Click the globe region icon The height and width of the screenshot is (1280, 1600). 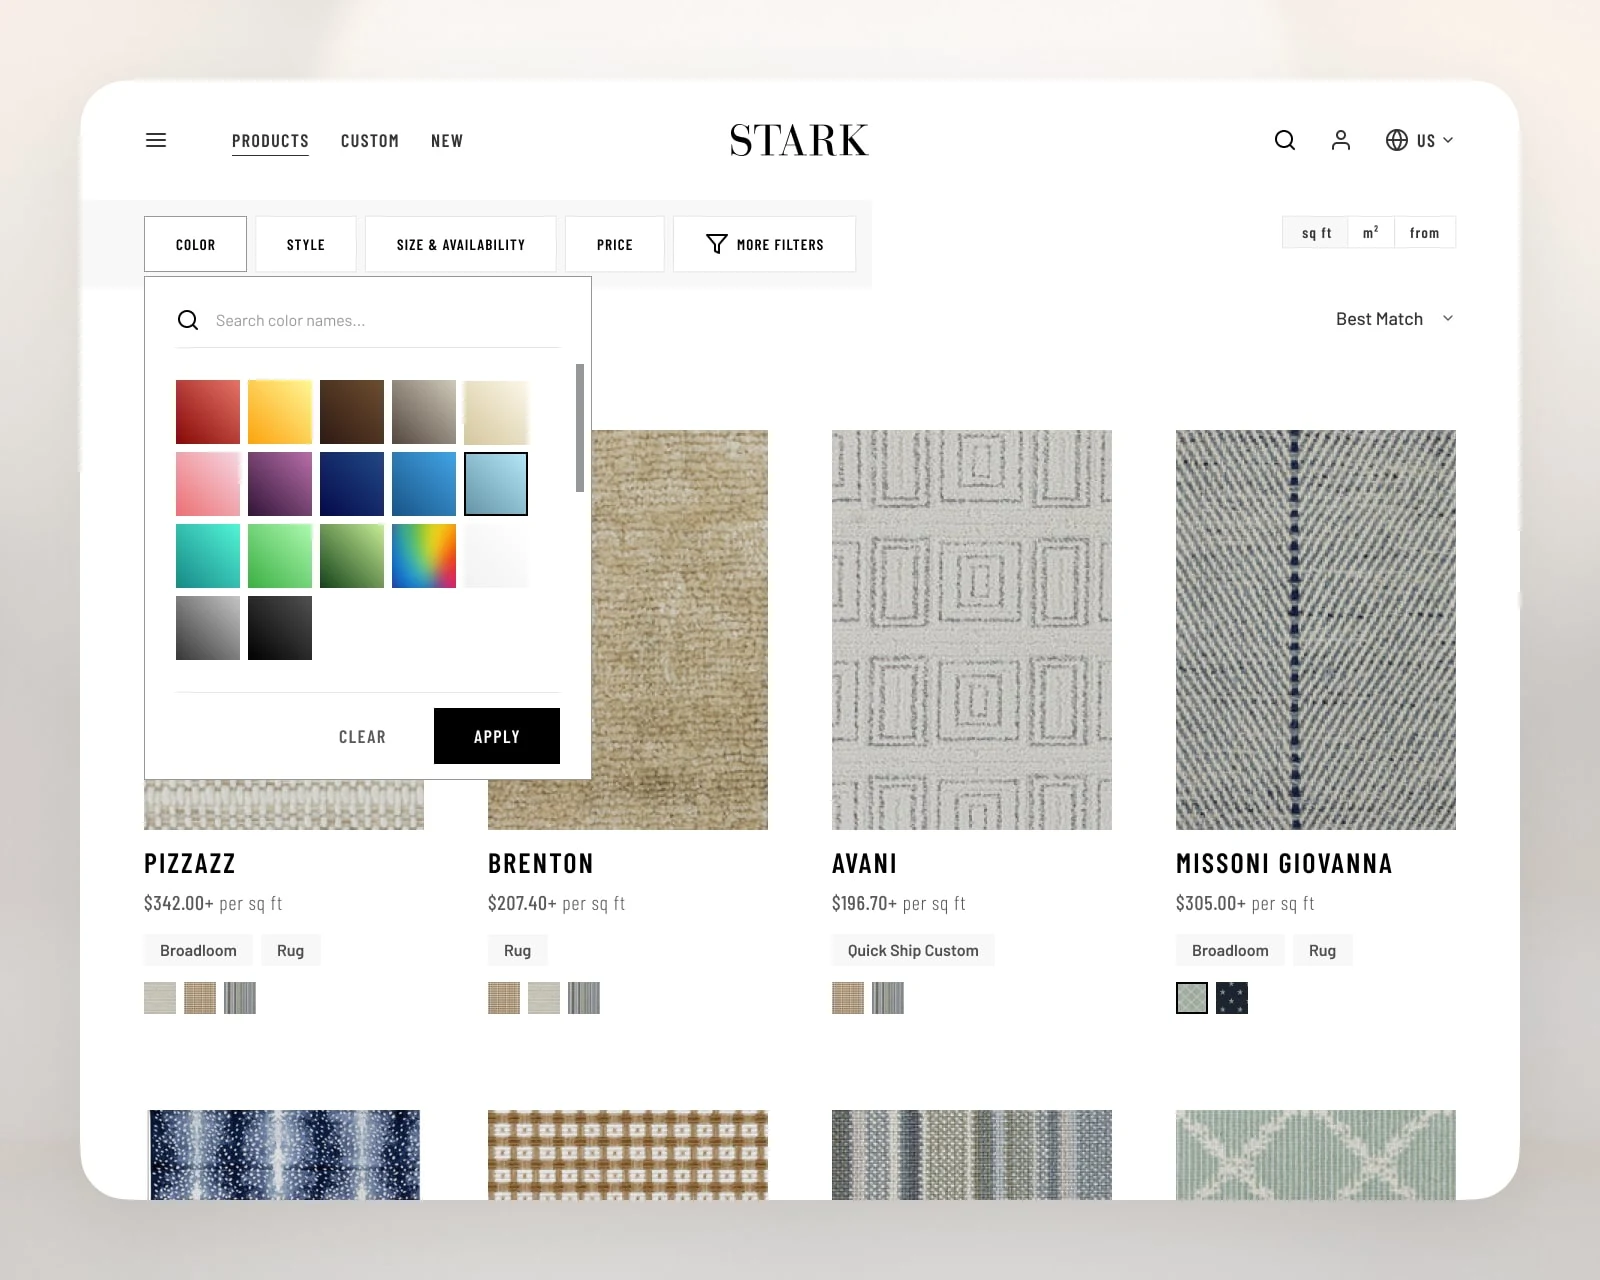pyautogui.click(x=1397, y=140)
